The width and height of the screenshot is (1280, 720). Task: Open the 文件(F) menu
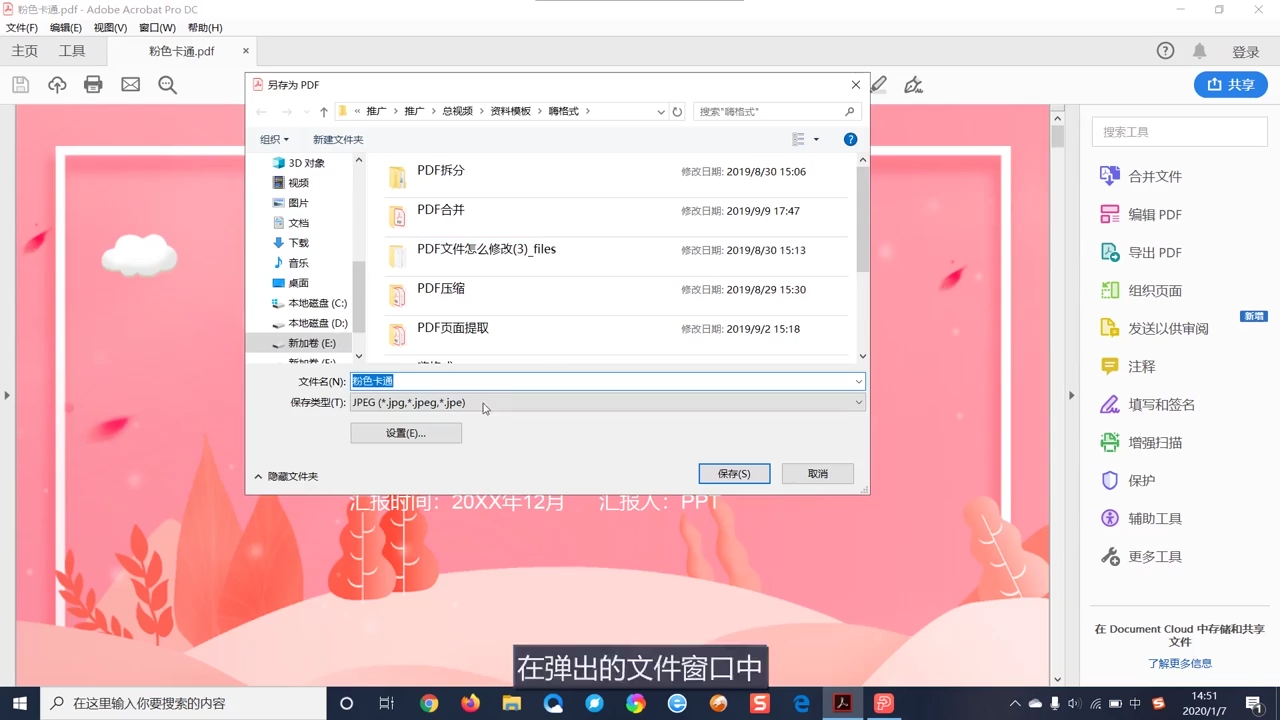pos(22,27)
